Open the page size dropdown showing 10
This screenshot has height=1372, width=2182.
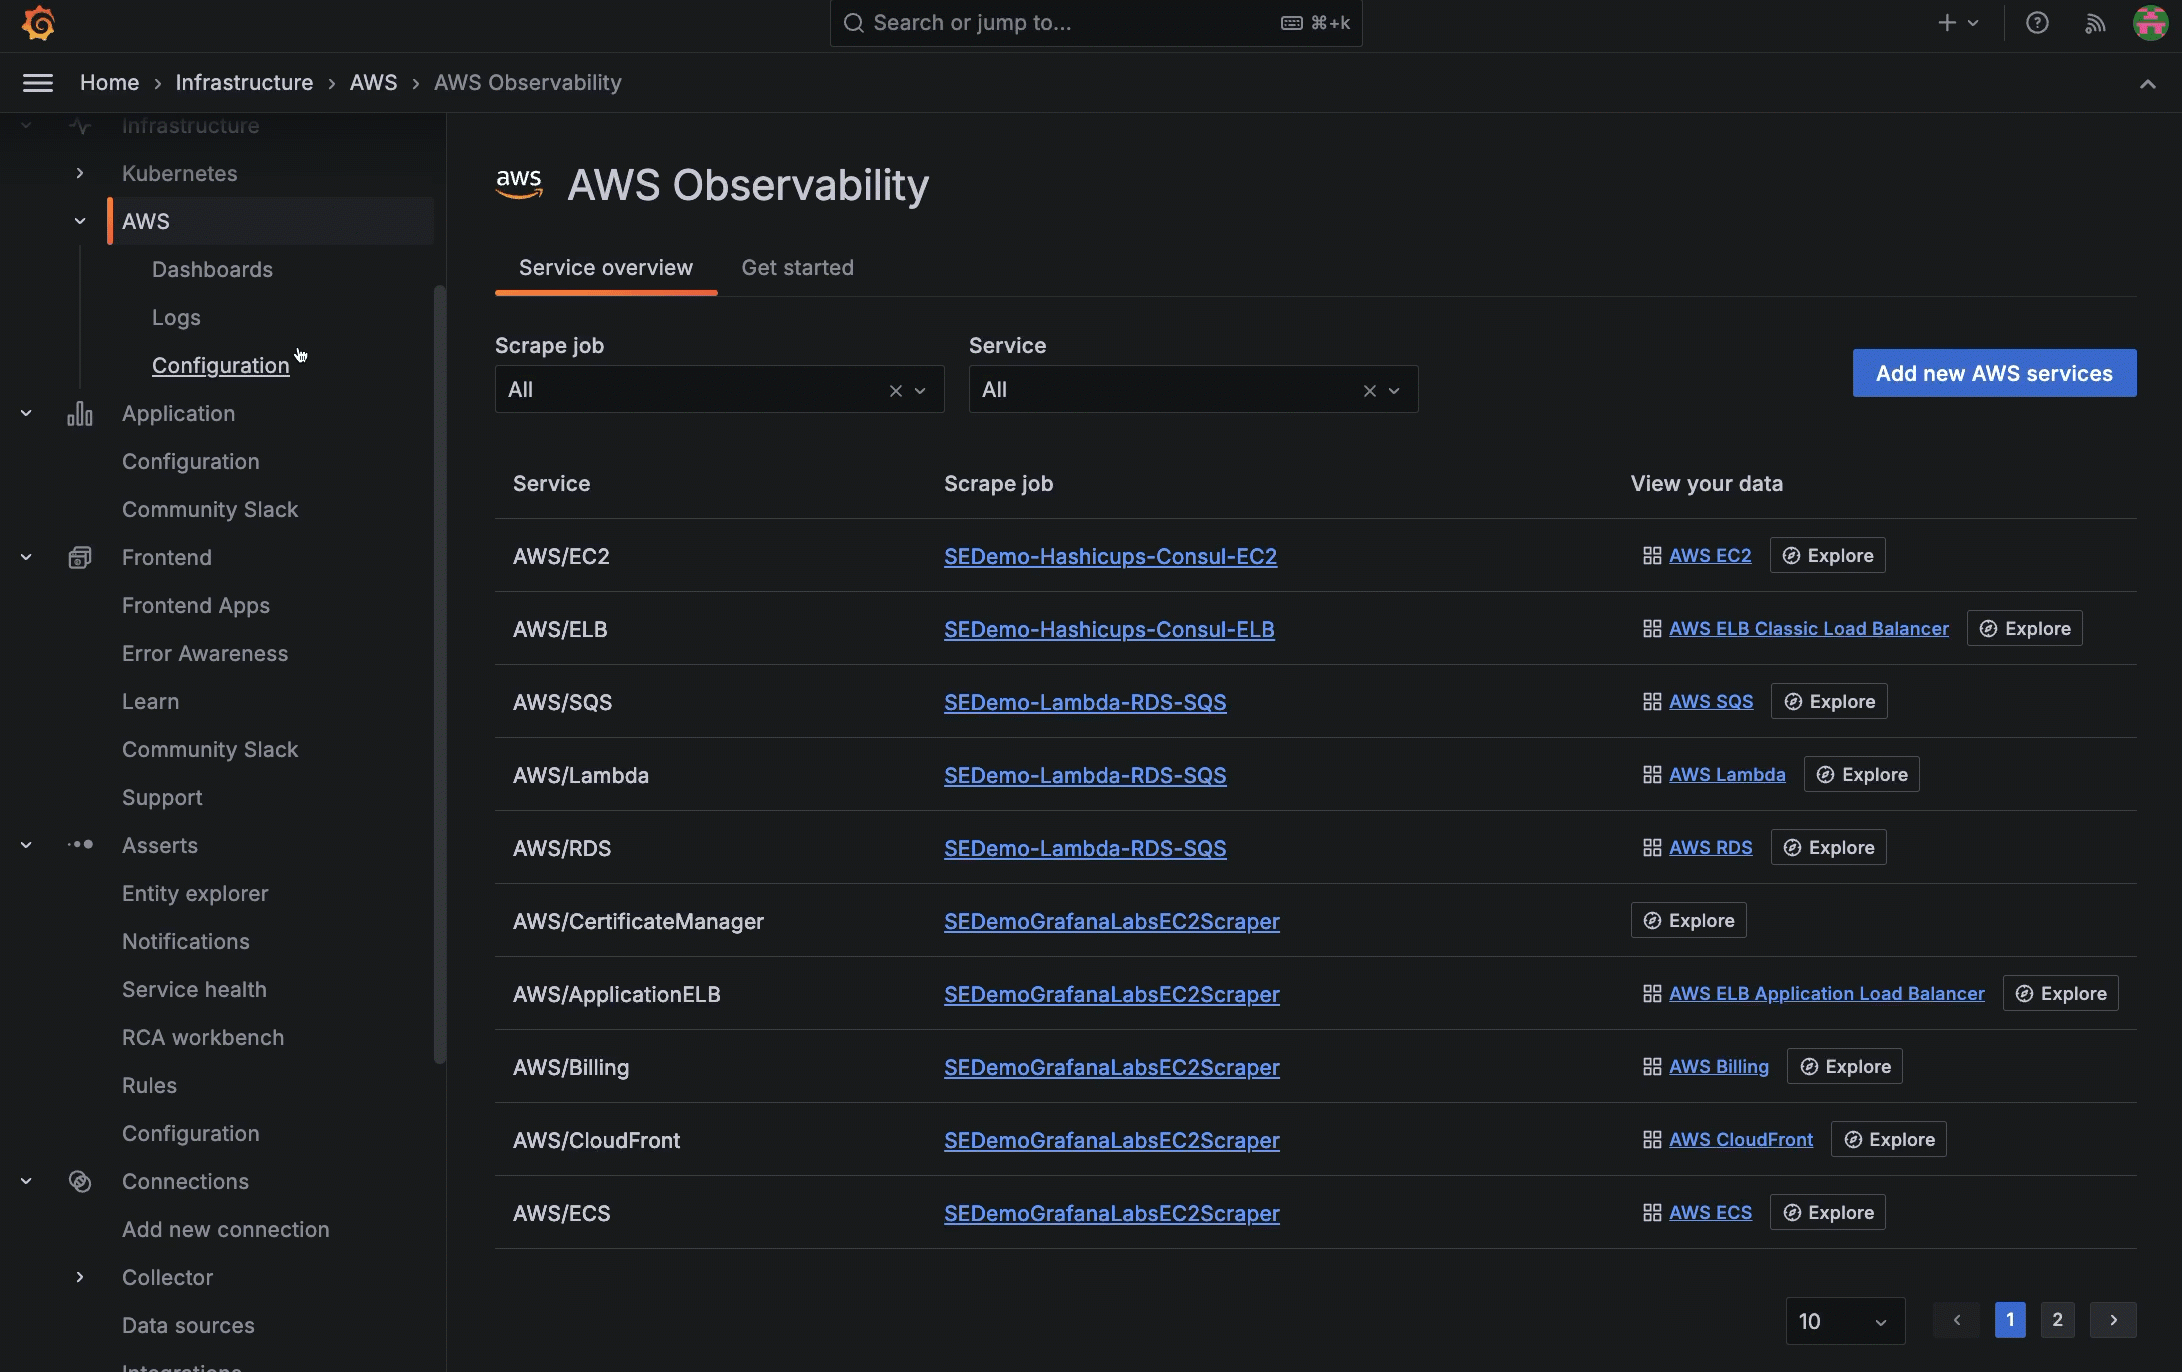point(1844,1320)
